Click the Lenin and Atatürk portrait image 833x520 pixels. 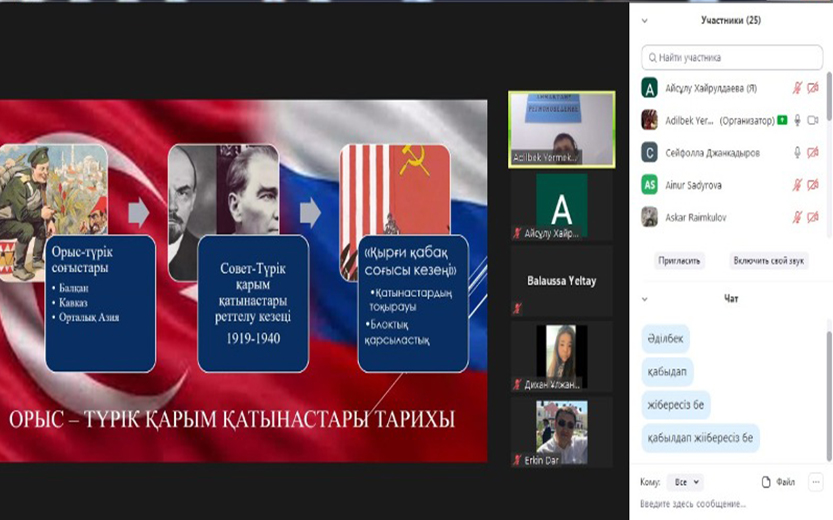point(224,190)
